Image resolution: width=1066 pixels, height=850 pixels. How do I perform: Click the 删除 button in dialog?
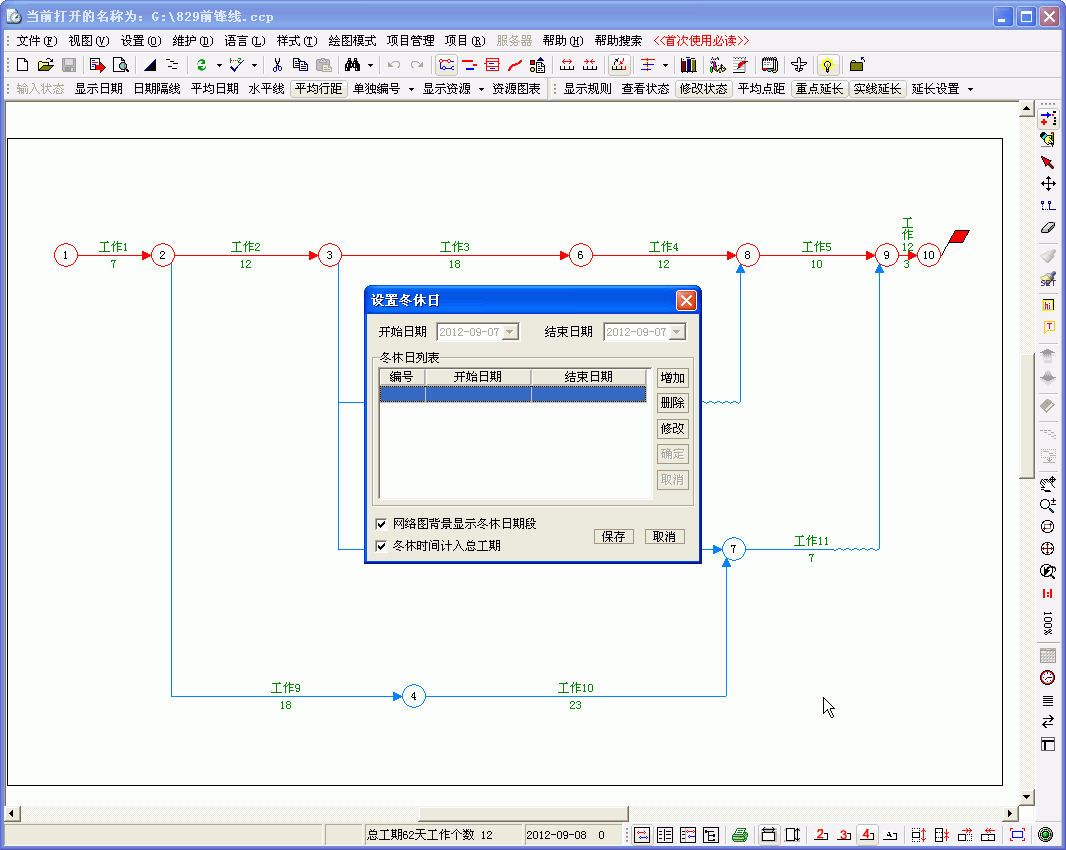point(672,403)
